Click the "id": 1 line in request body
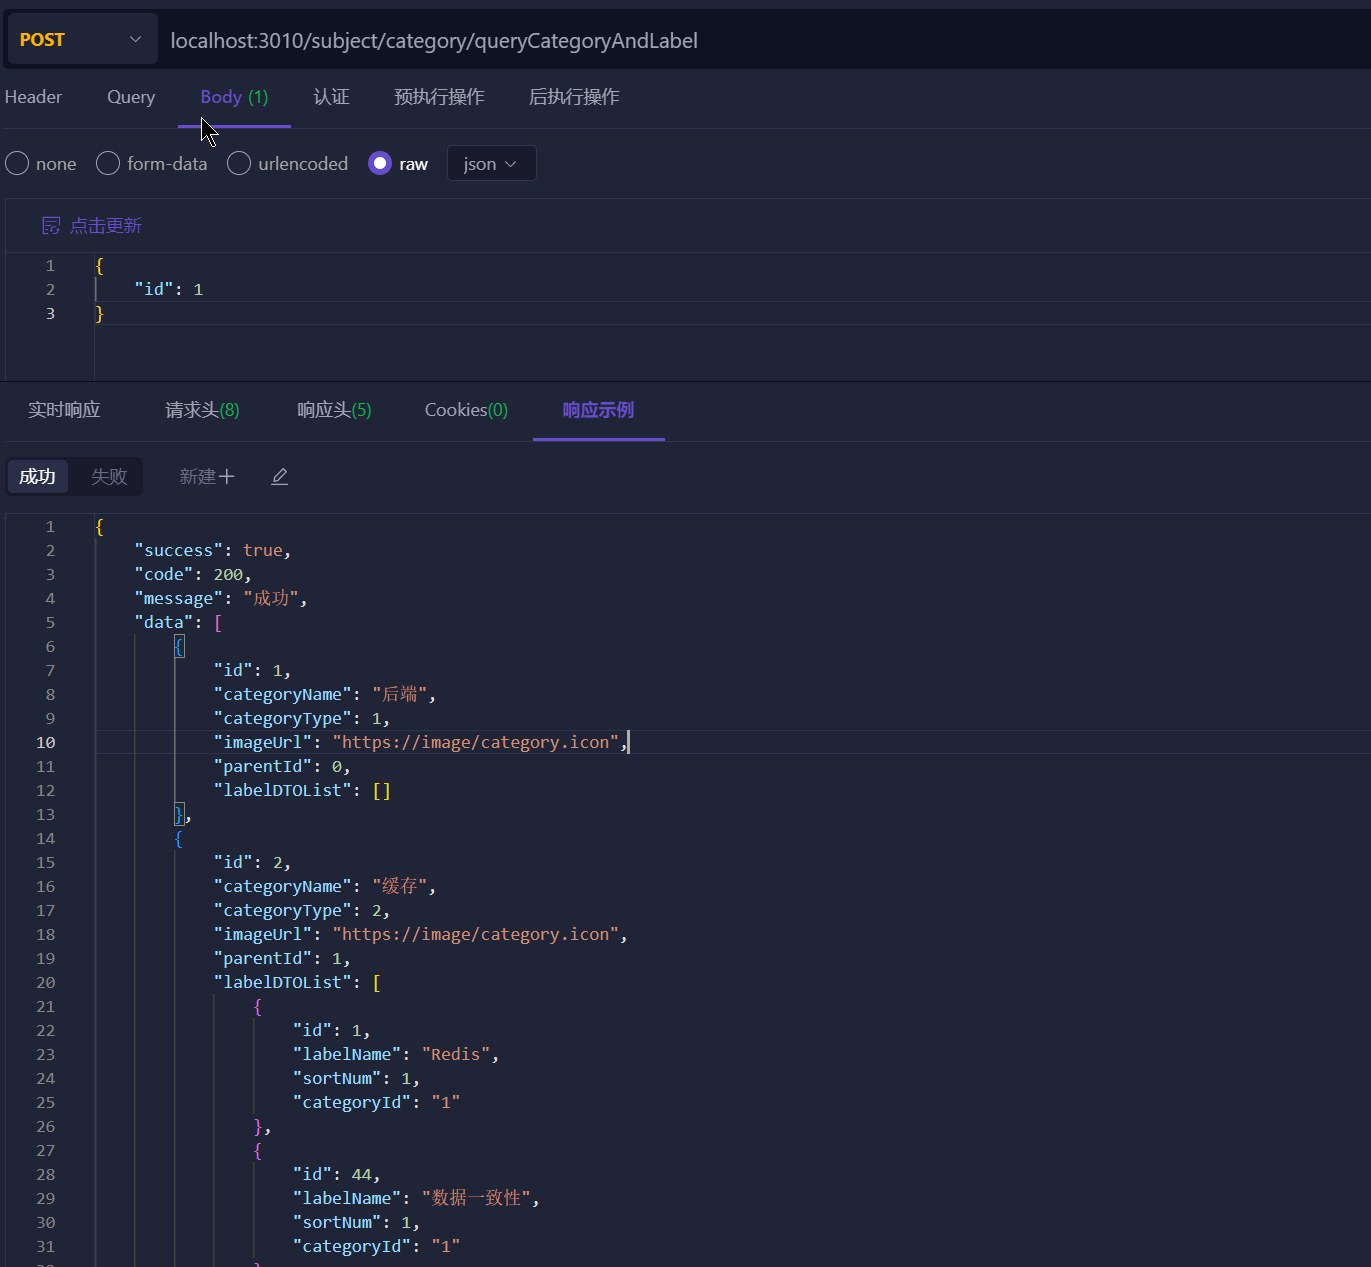This screenshot has width=1371, height=1267. (x=169, y=289)
